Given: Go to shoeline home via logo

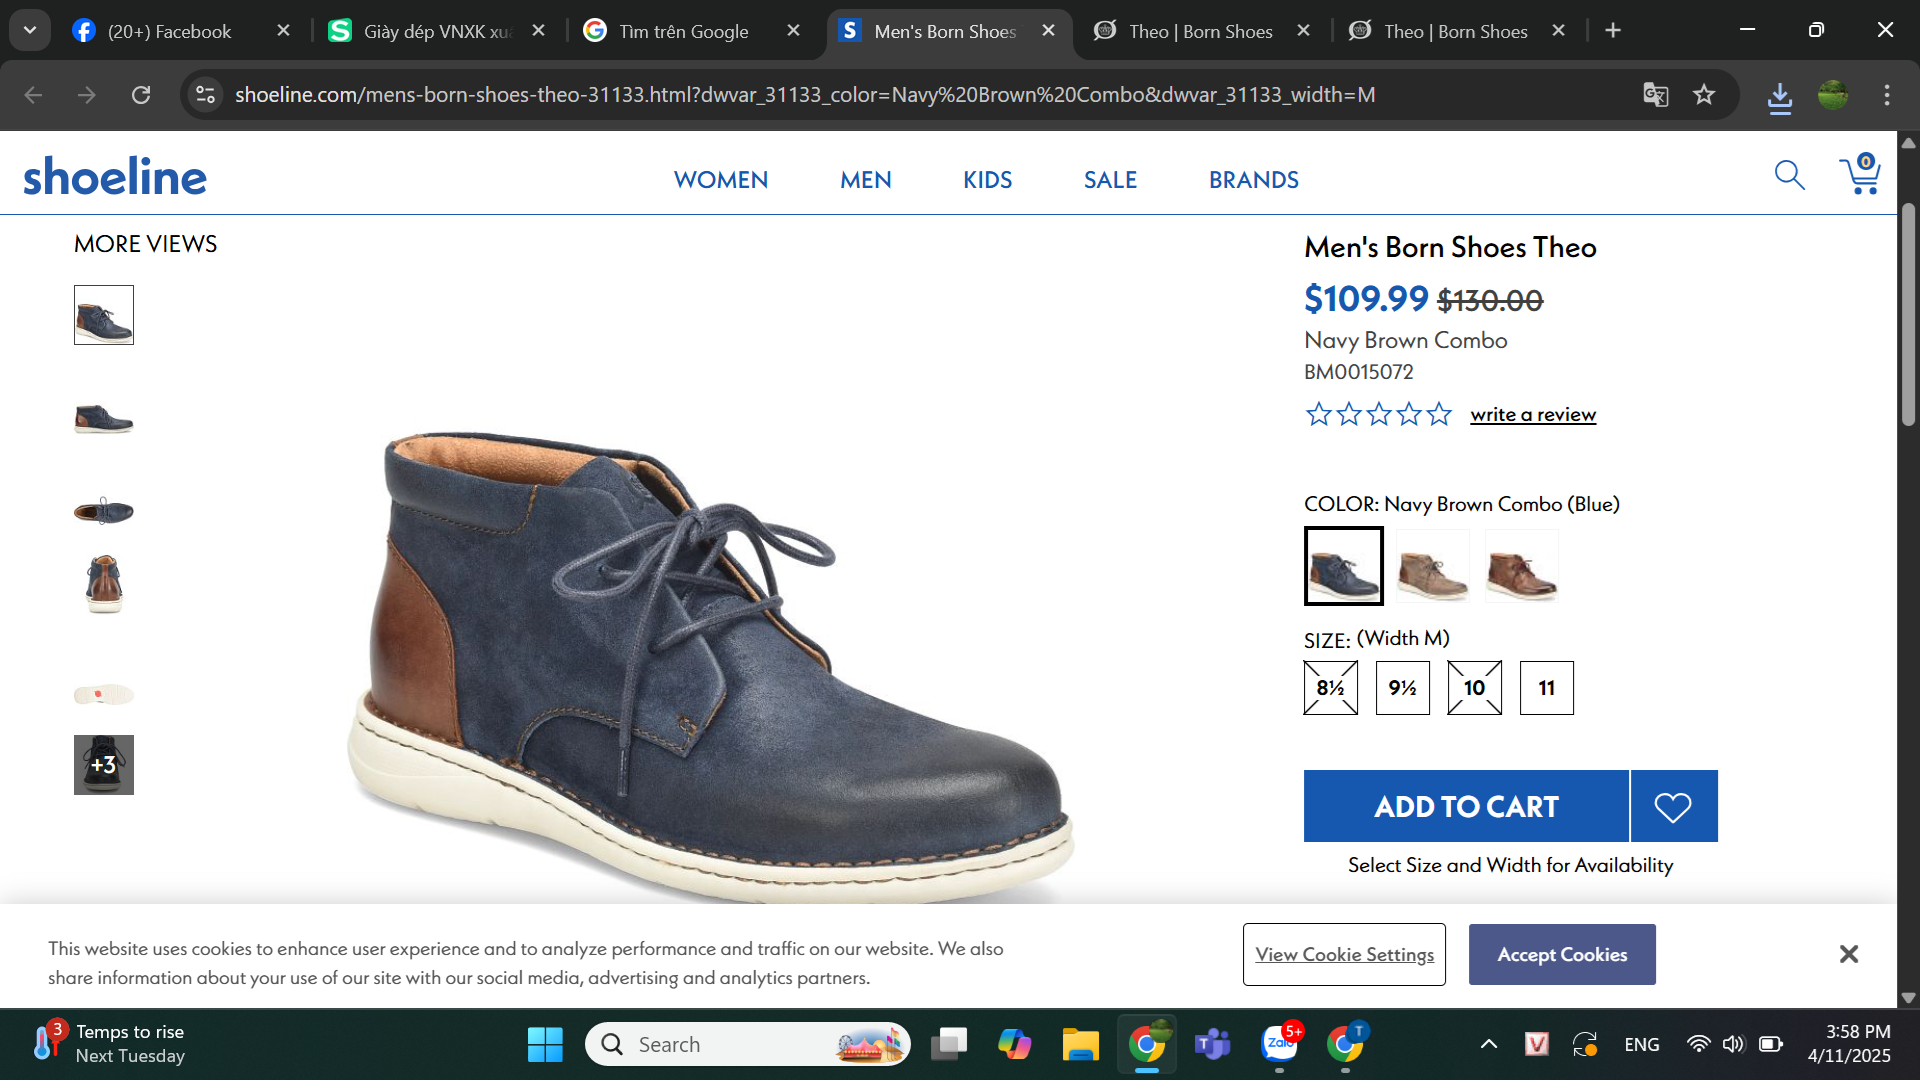Looking at the screenshot, I should tap(115, 176).
